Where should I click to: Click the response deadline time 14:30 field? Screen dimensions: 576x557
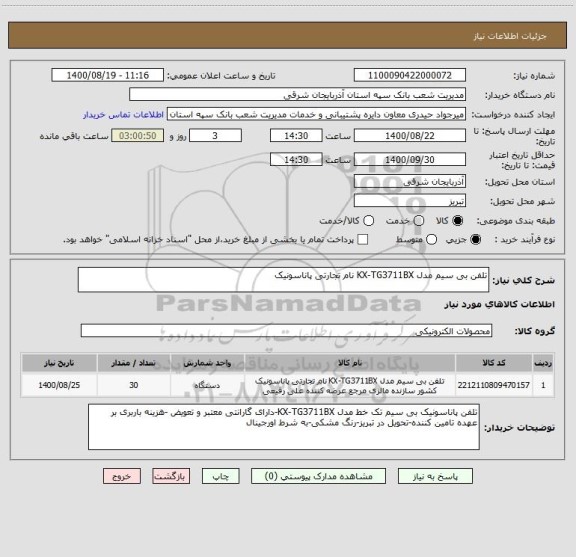click(x=296, y=136)
